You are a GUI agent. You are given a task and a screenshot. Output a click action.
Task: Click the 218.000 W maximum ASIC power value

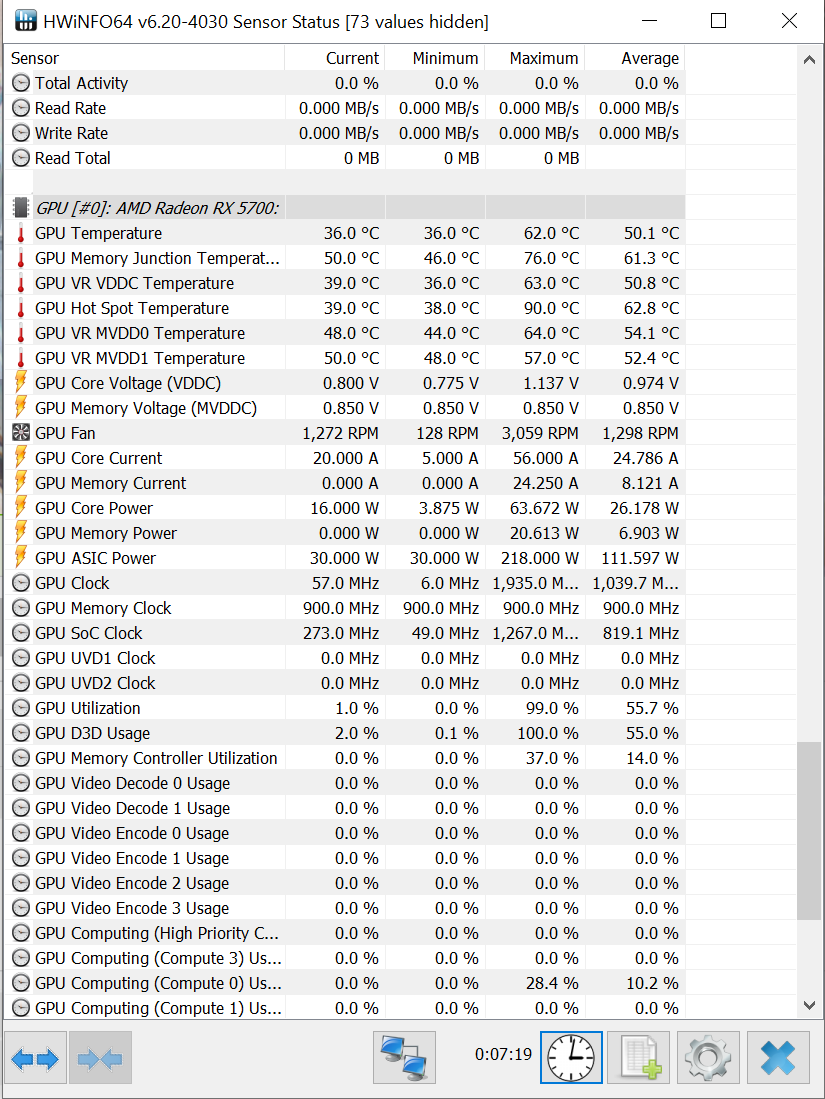coord(540,558)
